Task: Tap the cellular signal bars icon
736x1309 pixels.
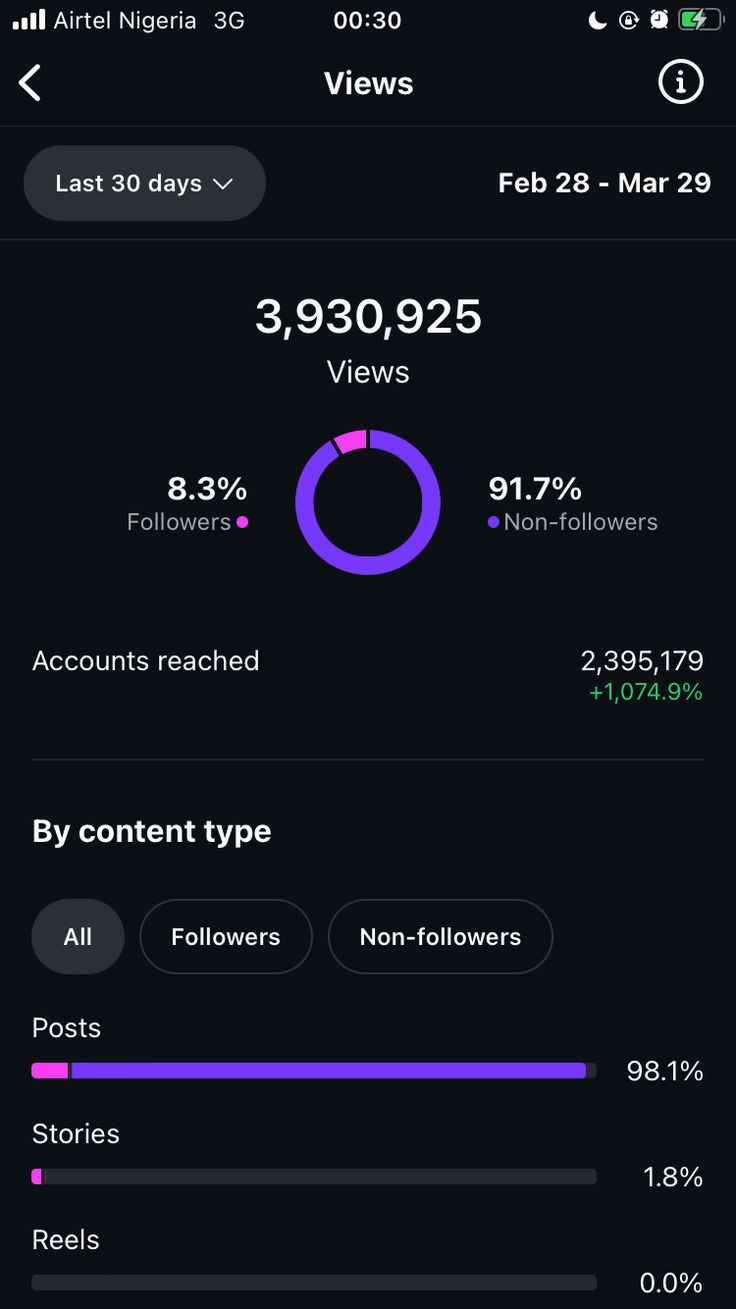Action: pyautogui.click(x=29, y=20)
